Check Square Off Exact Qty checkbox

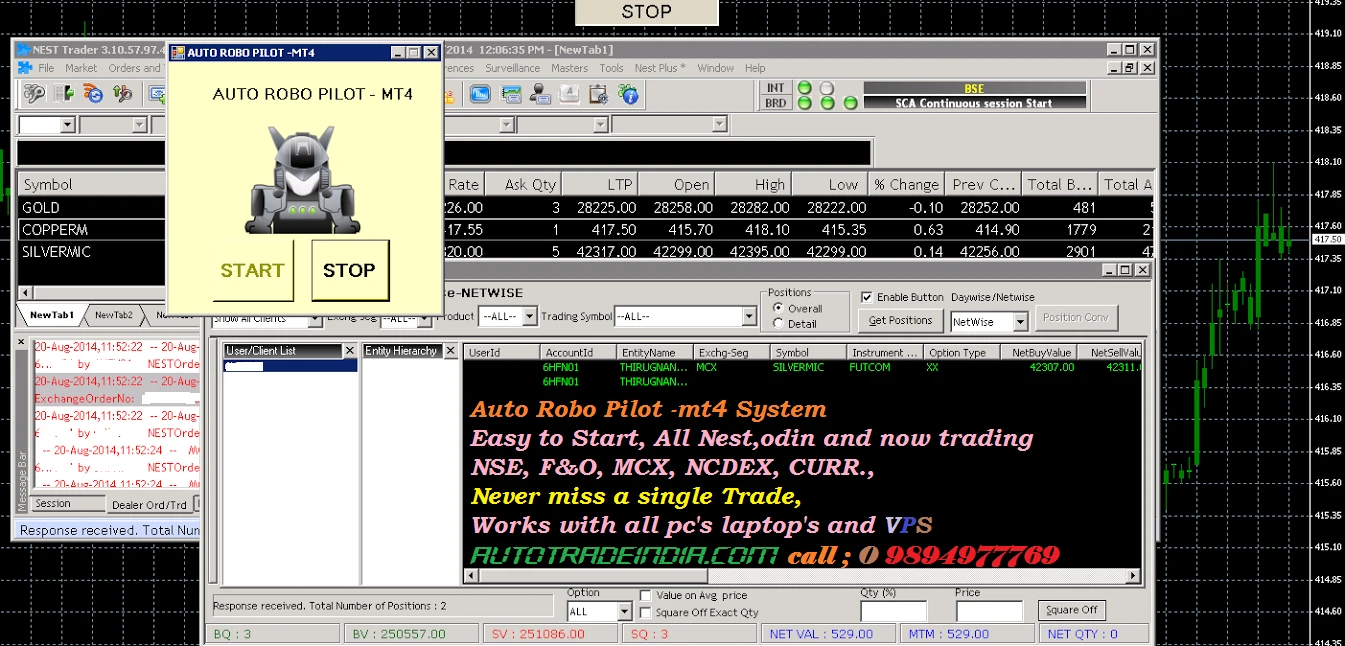pos(646,612)
